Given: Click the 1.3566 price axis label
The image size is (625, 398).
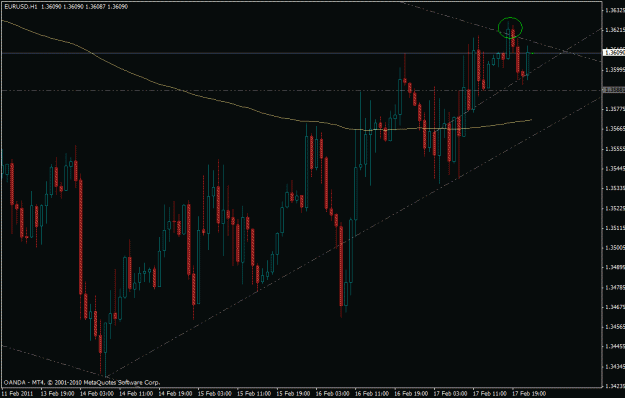Looking at the screenshot, I should (615, 129).
